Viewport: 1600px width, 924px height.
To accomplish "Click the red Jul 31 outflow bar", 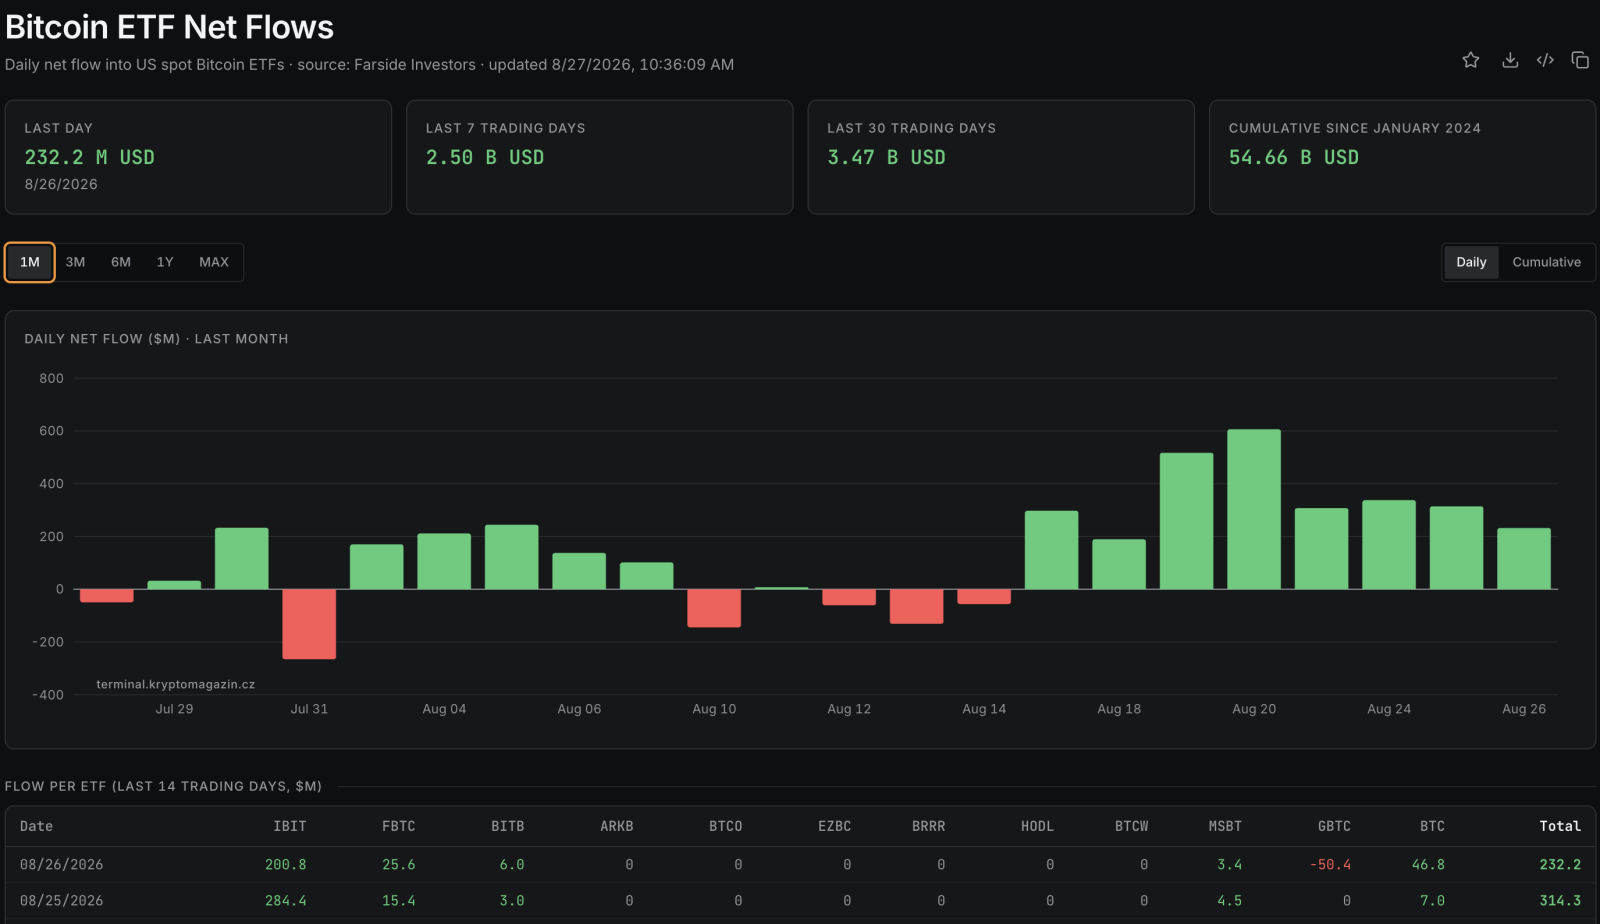I will (x=309, y=624).
